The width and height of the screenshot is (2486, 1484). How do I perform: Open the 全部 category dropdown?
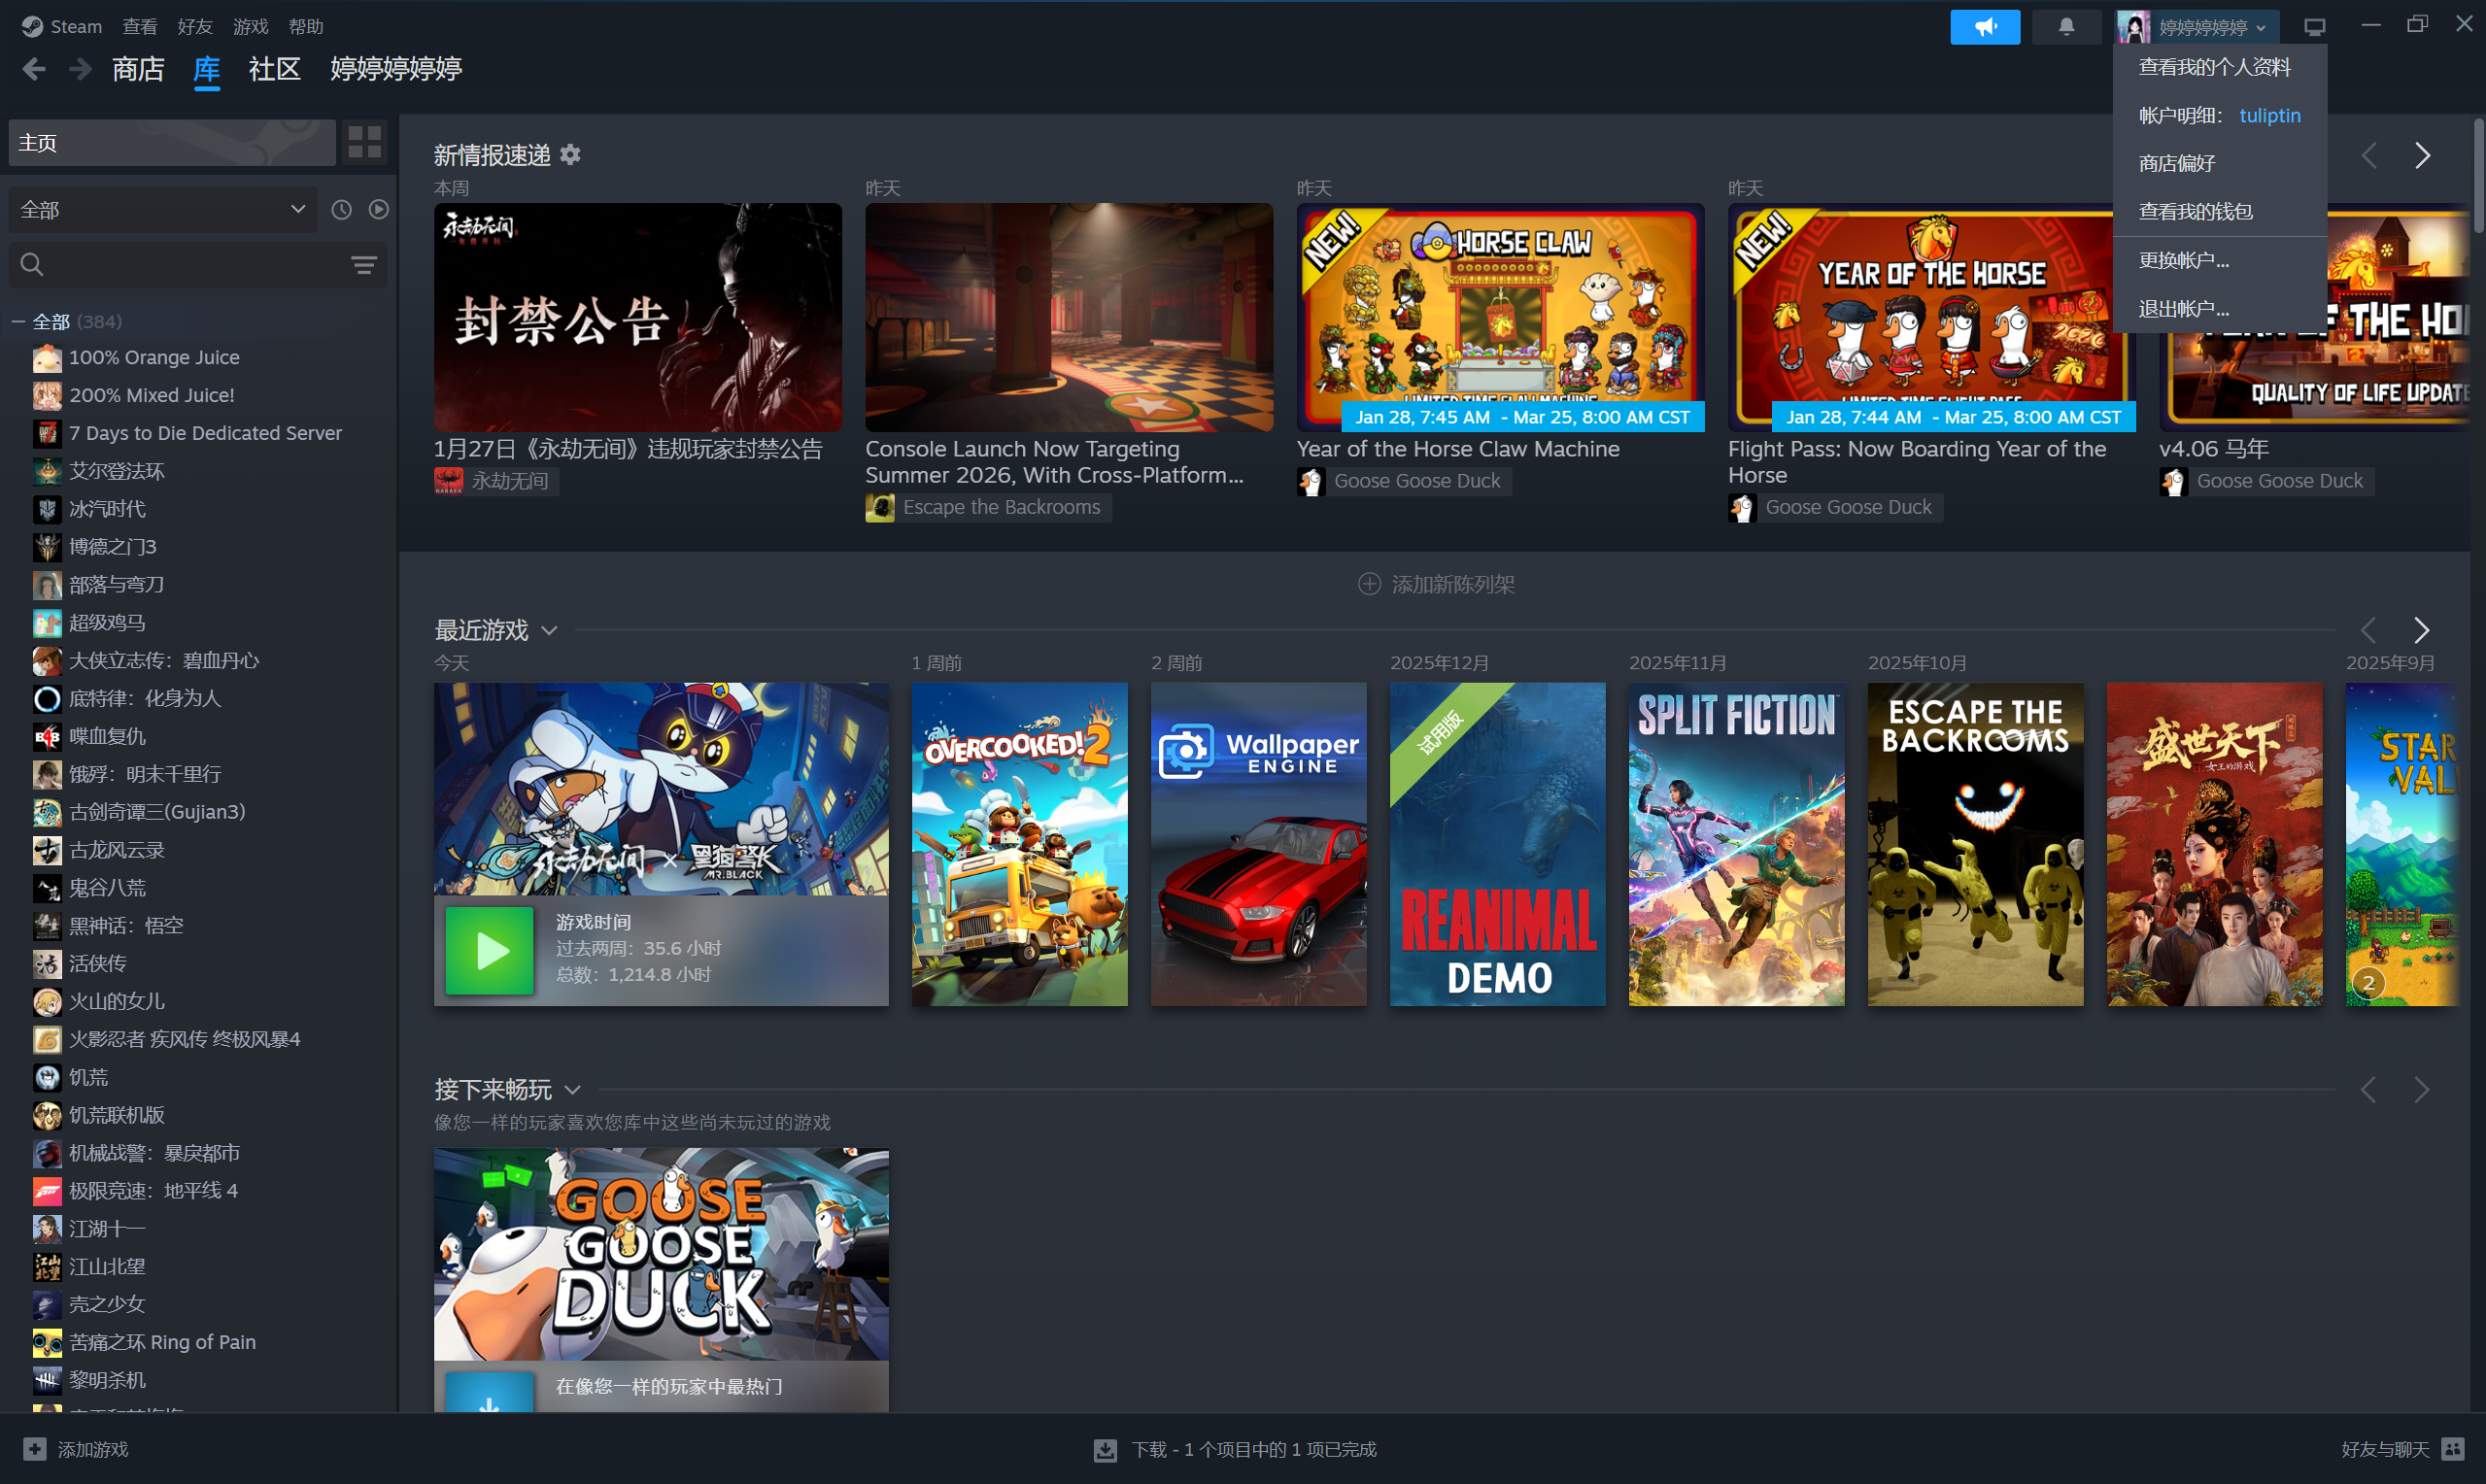tap(162, 210)
